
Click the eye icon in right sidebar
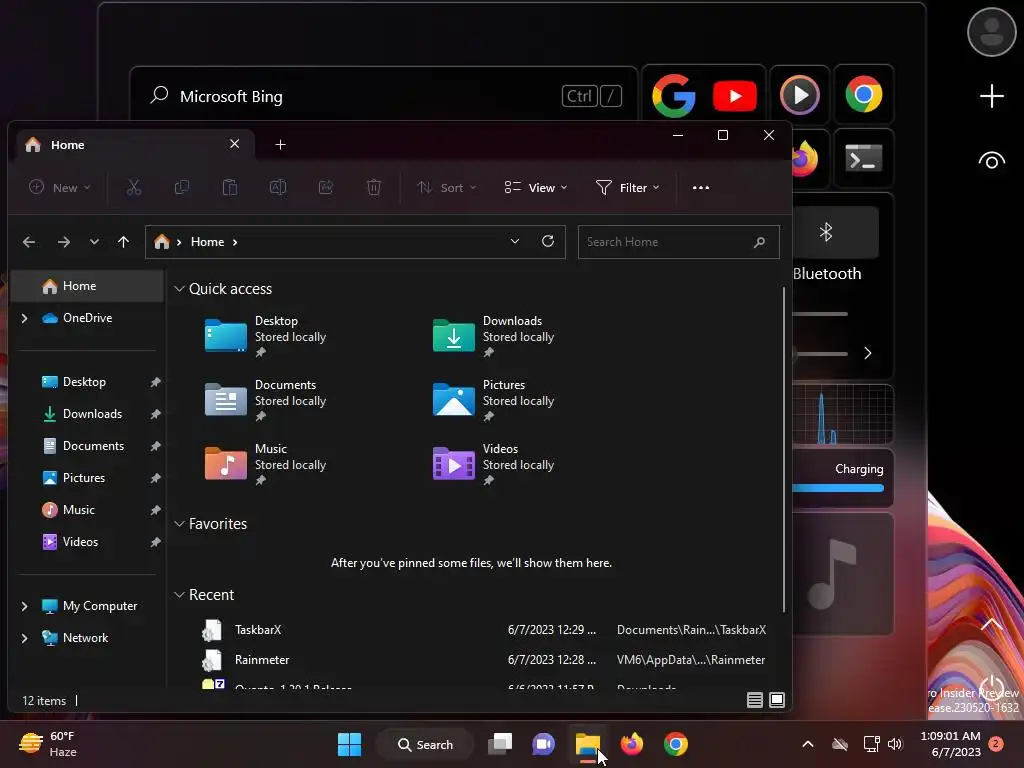click(991, 161)
